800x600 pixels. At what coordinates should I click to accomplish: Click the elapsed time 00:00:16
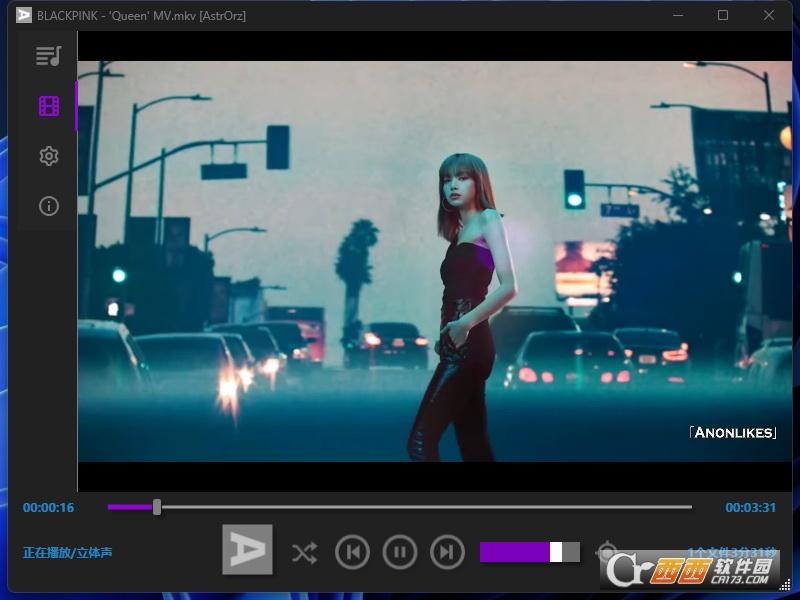click(x=48, y=508)
